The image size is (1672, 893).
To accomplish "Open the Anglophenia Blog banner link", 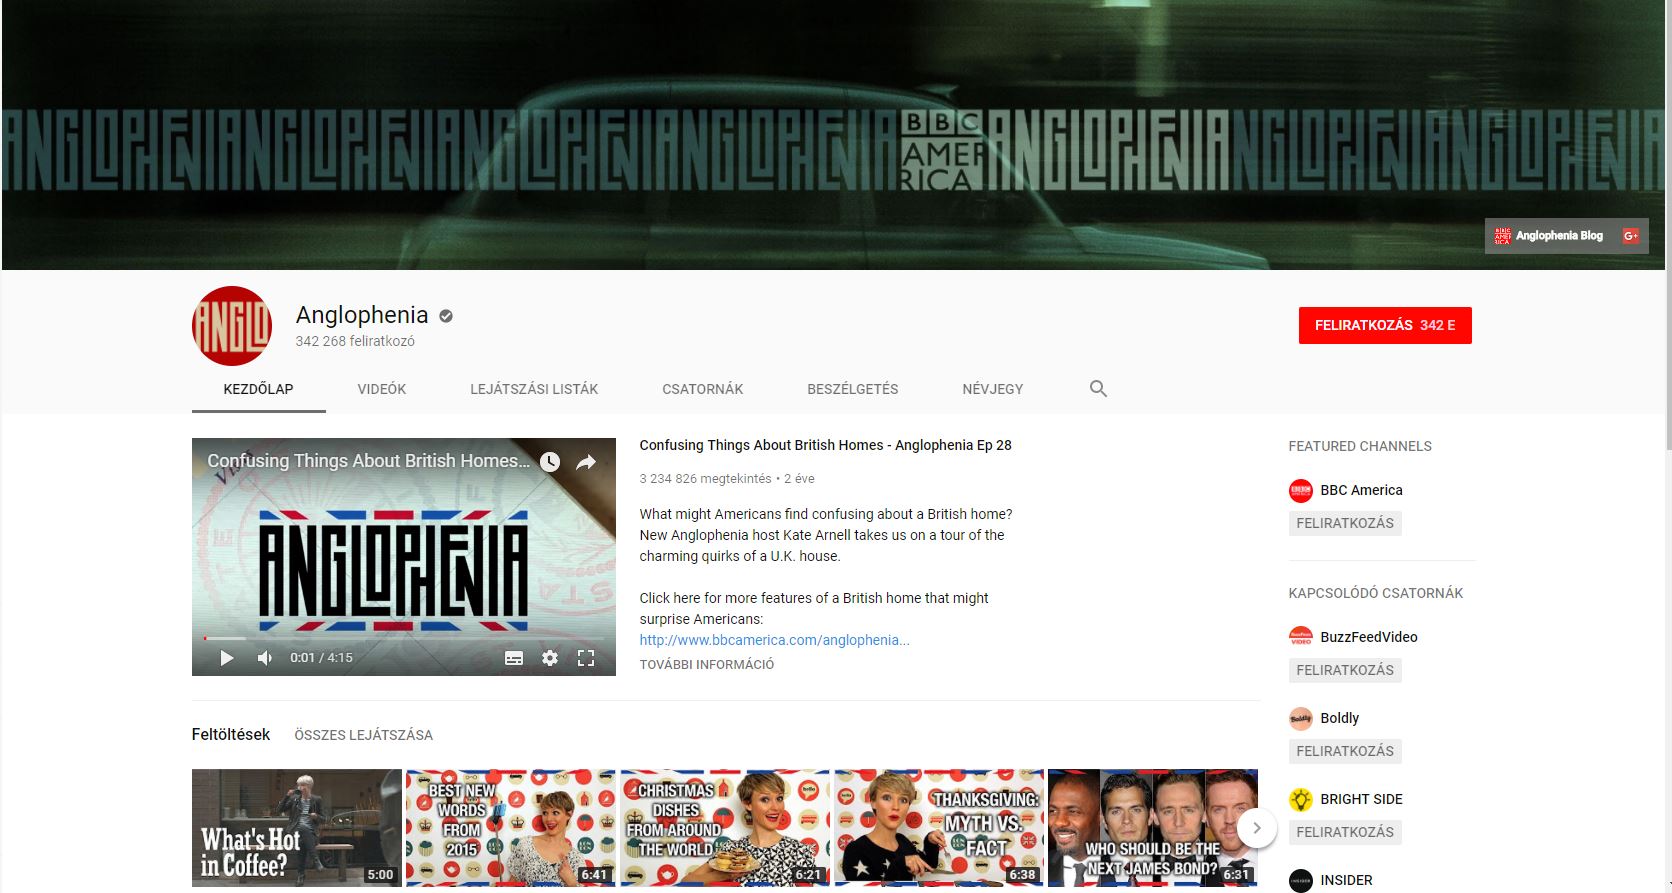I will [x=1548, y=236].
